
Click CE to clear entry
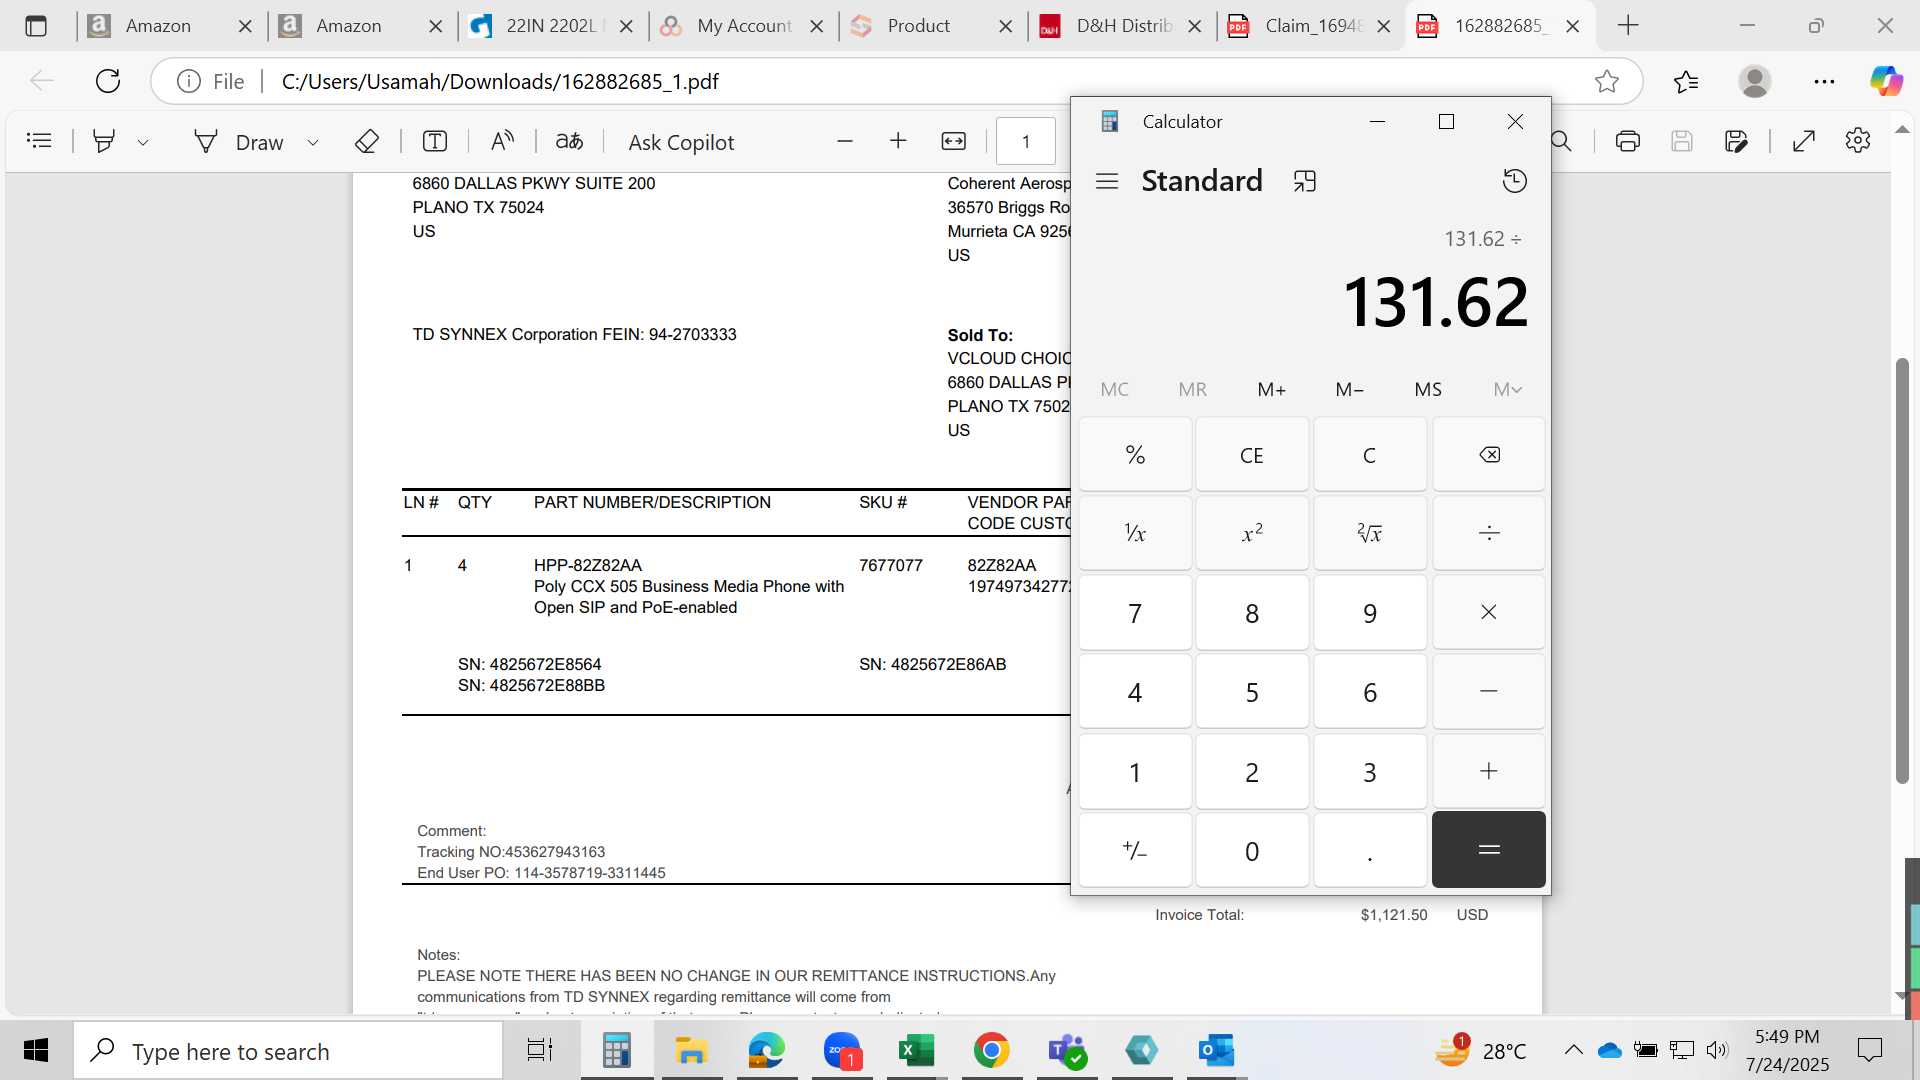[1252, 455]
